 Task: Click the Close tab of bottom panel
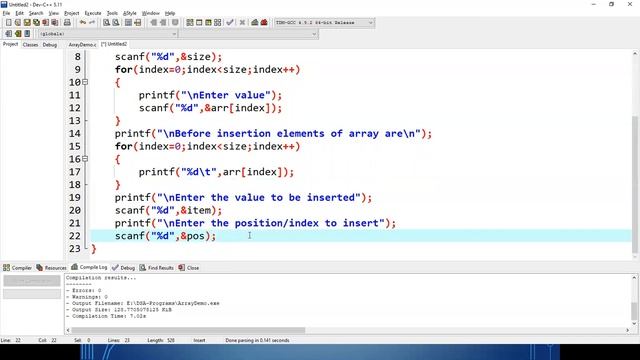tap(189, 268)
